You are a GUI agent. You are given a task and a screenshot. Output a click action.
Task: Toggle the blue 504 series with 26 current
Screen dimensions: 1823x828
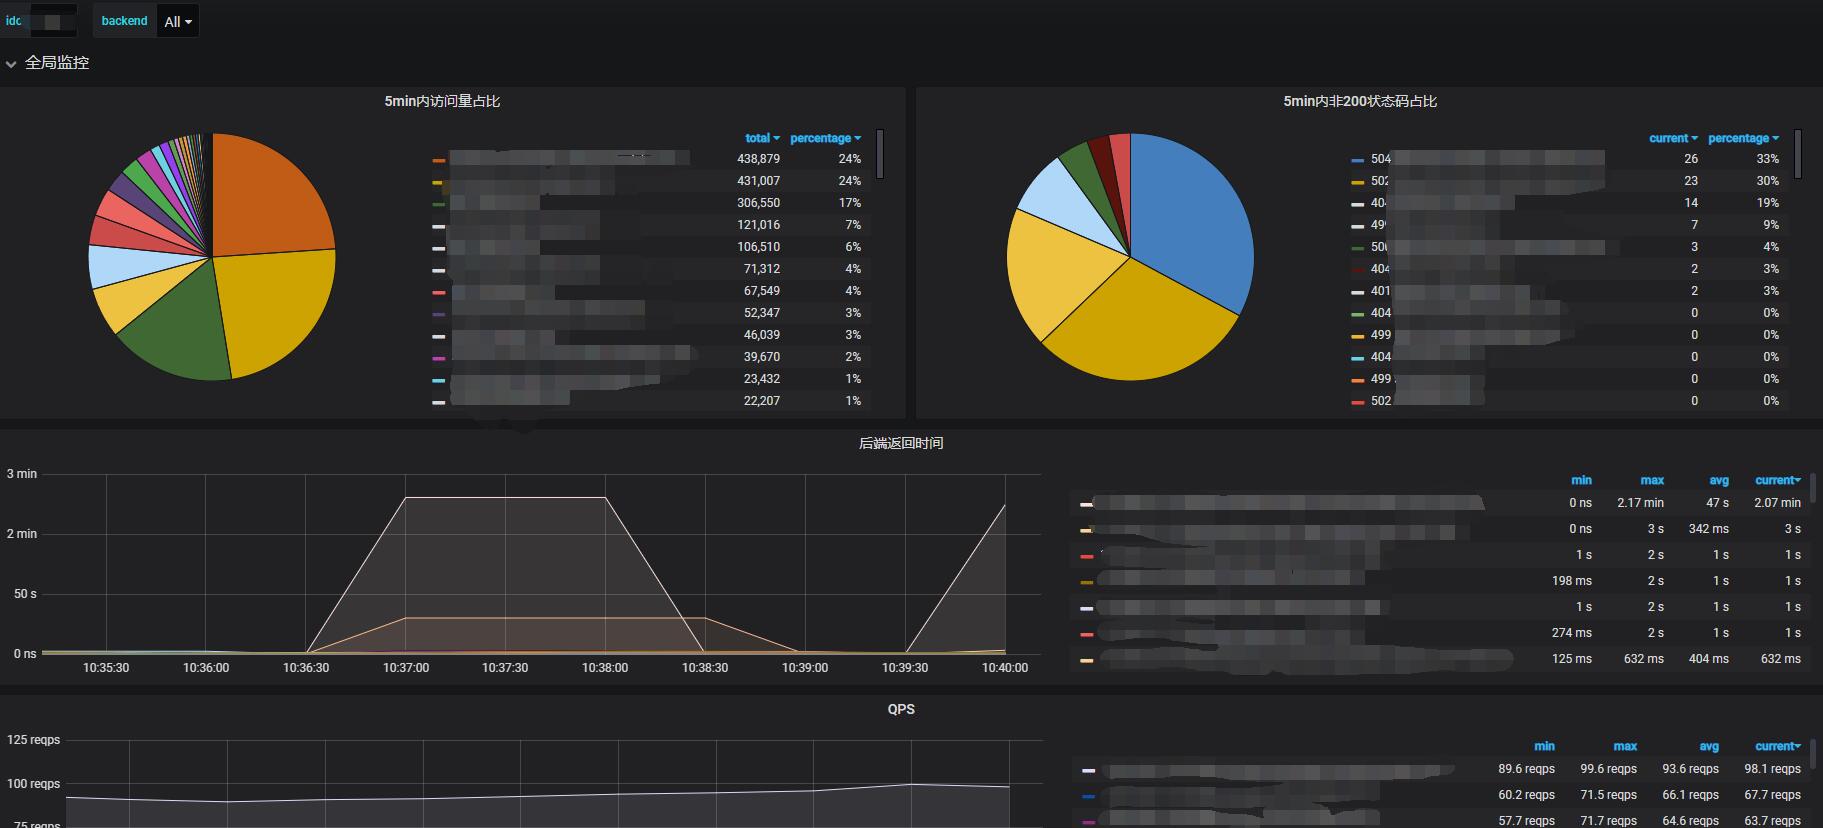(x=1357, y=160)
